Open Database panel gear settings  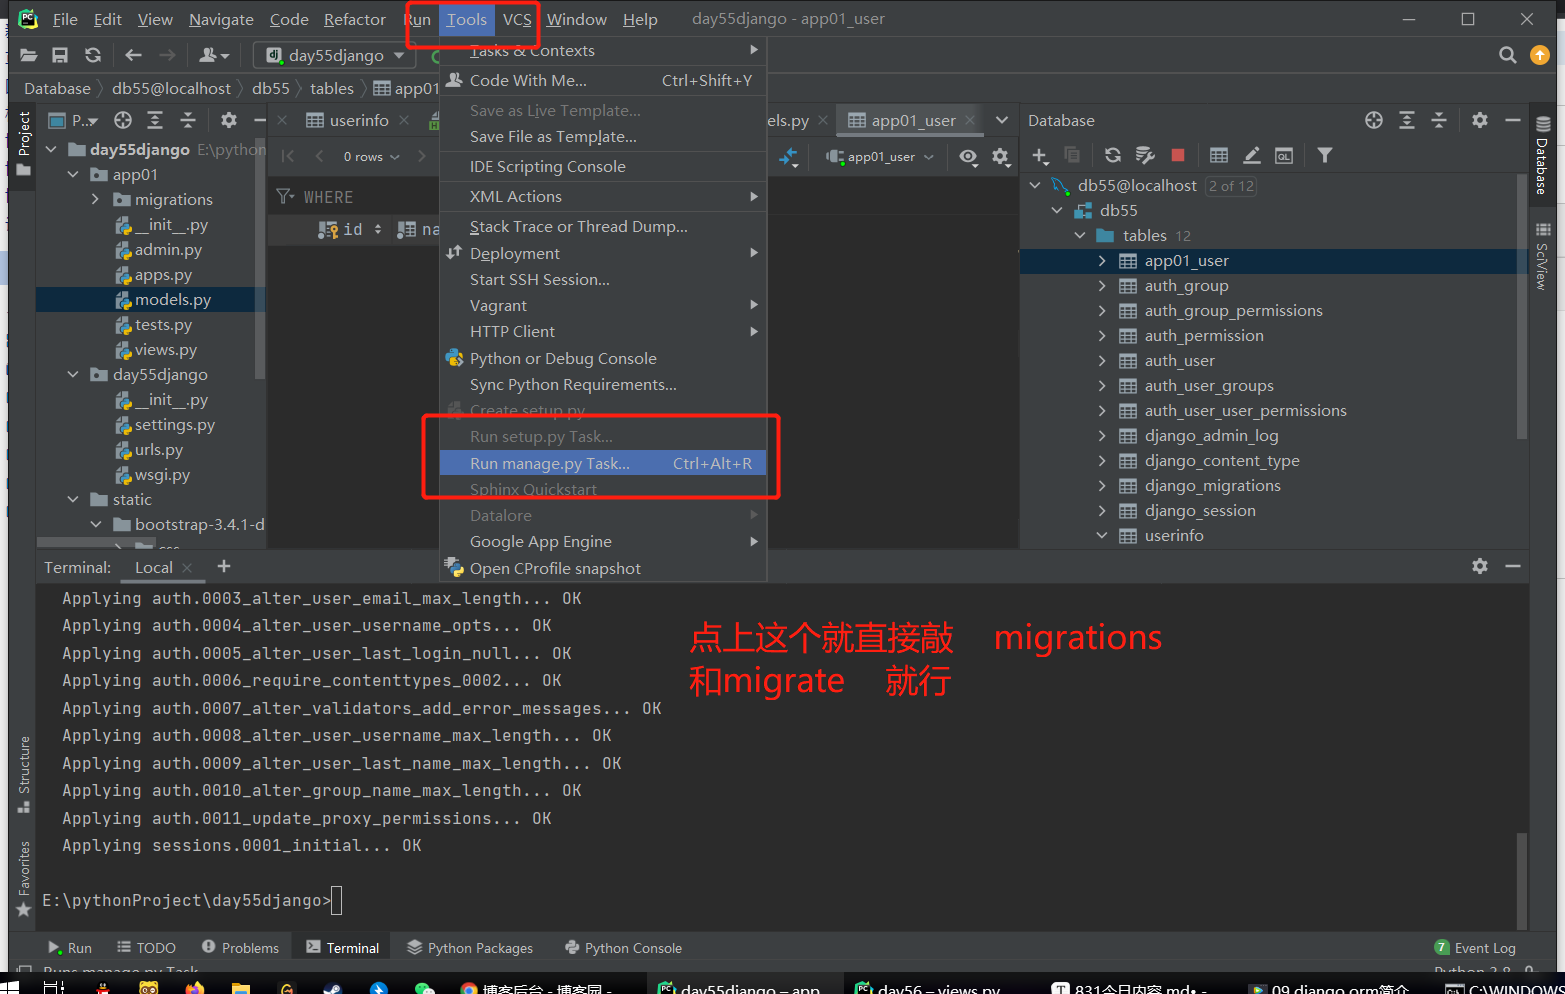[1480, 120]
